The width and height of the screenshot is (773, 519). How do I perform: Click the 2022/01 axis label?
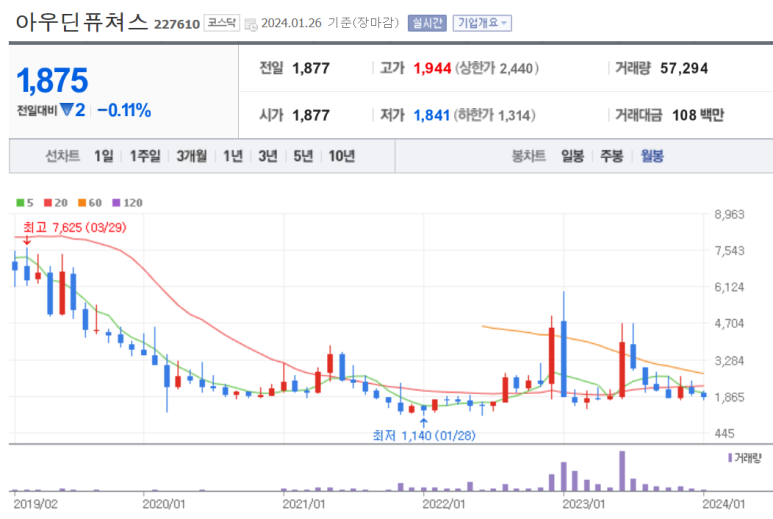pyautogui.click(x=444, y=504)
